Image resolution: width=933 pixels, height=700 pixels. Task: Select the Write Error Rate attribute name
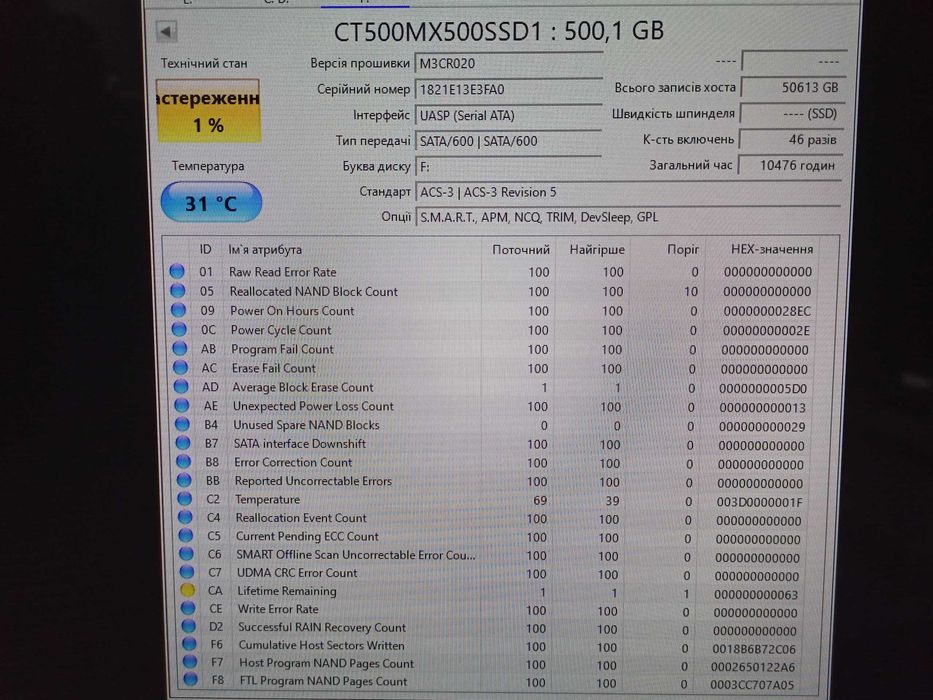point(278,609)
